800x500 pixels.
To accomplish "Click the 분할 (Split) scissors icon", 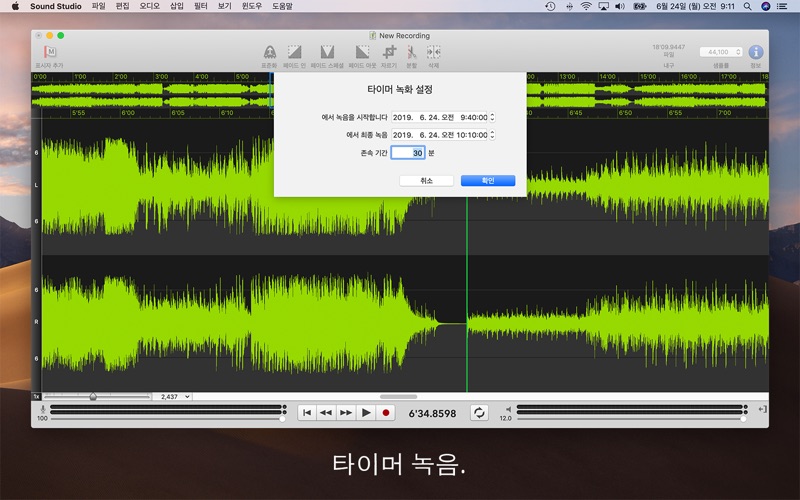I will click(411, 52).
